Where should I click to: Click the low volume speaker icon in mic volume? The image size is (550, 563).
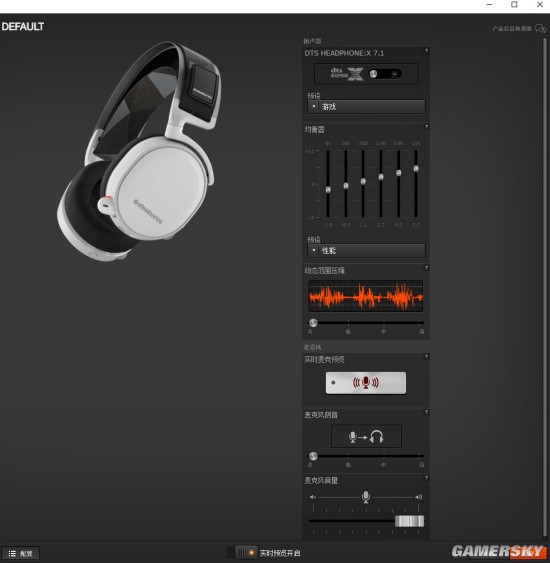313,497
